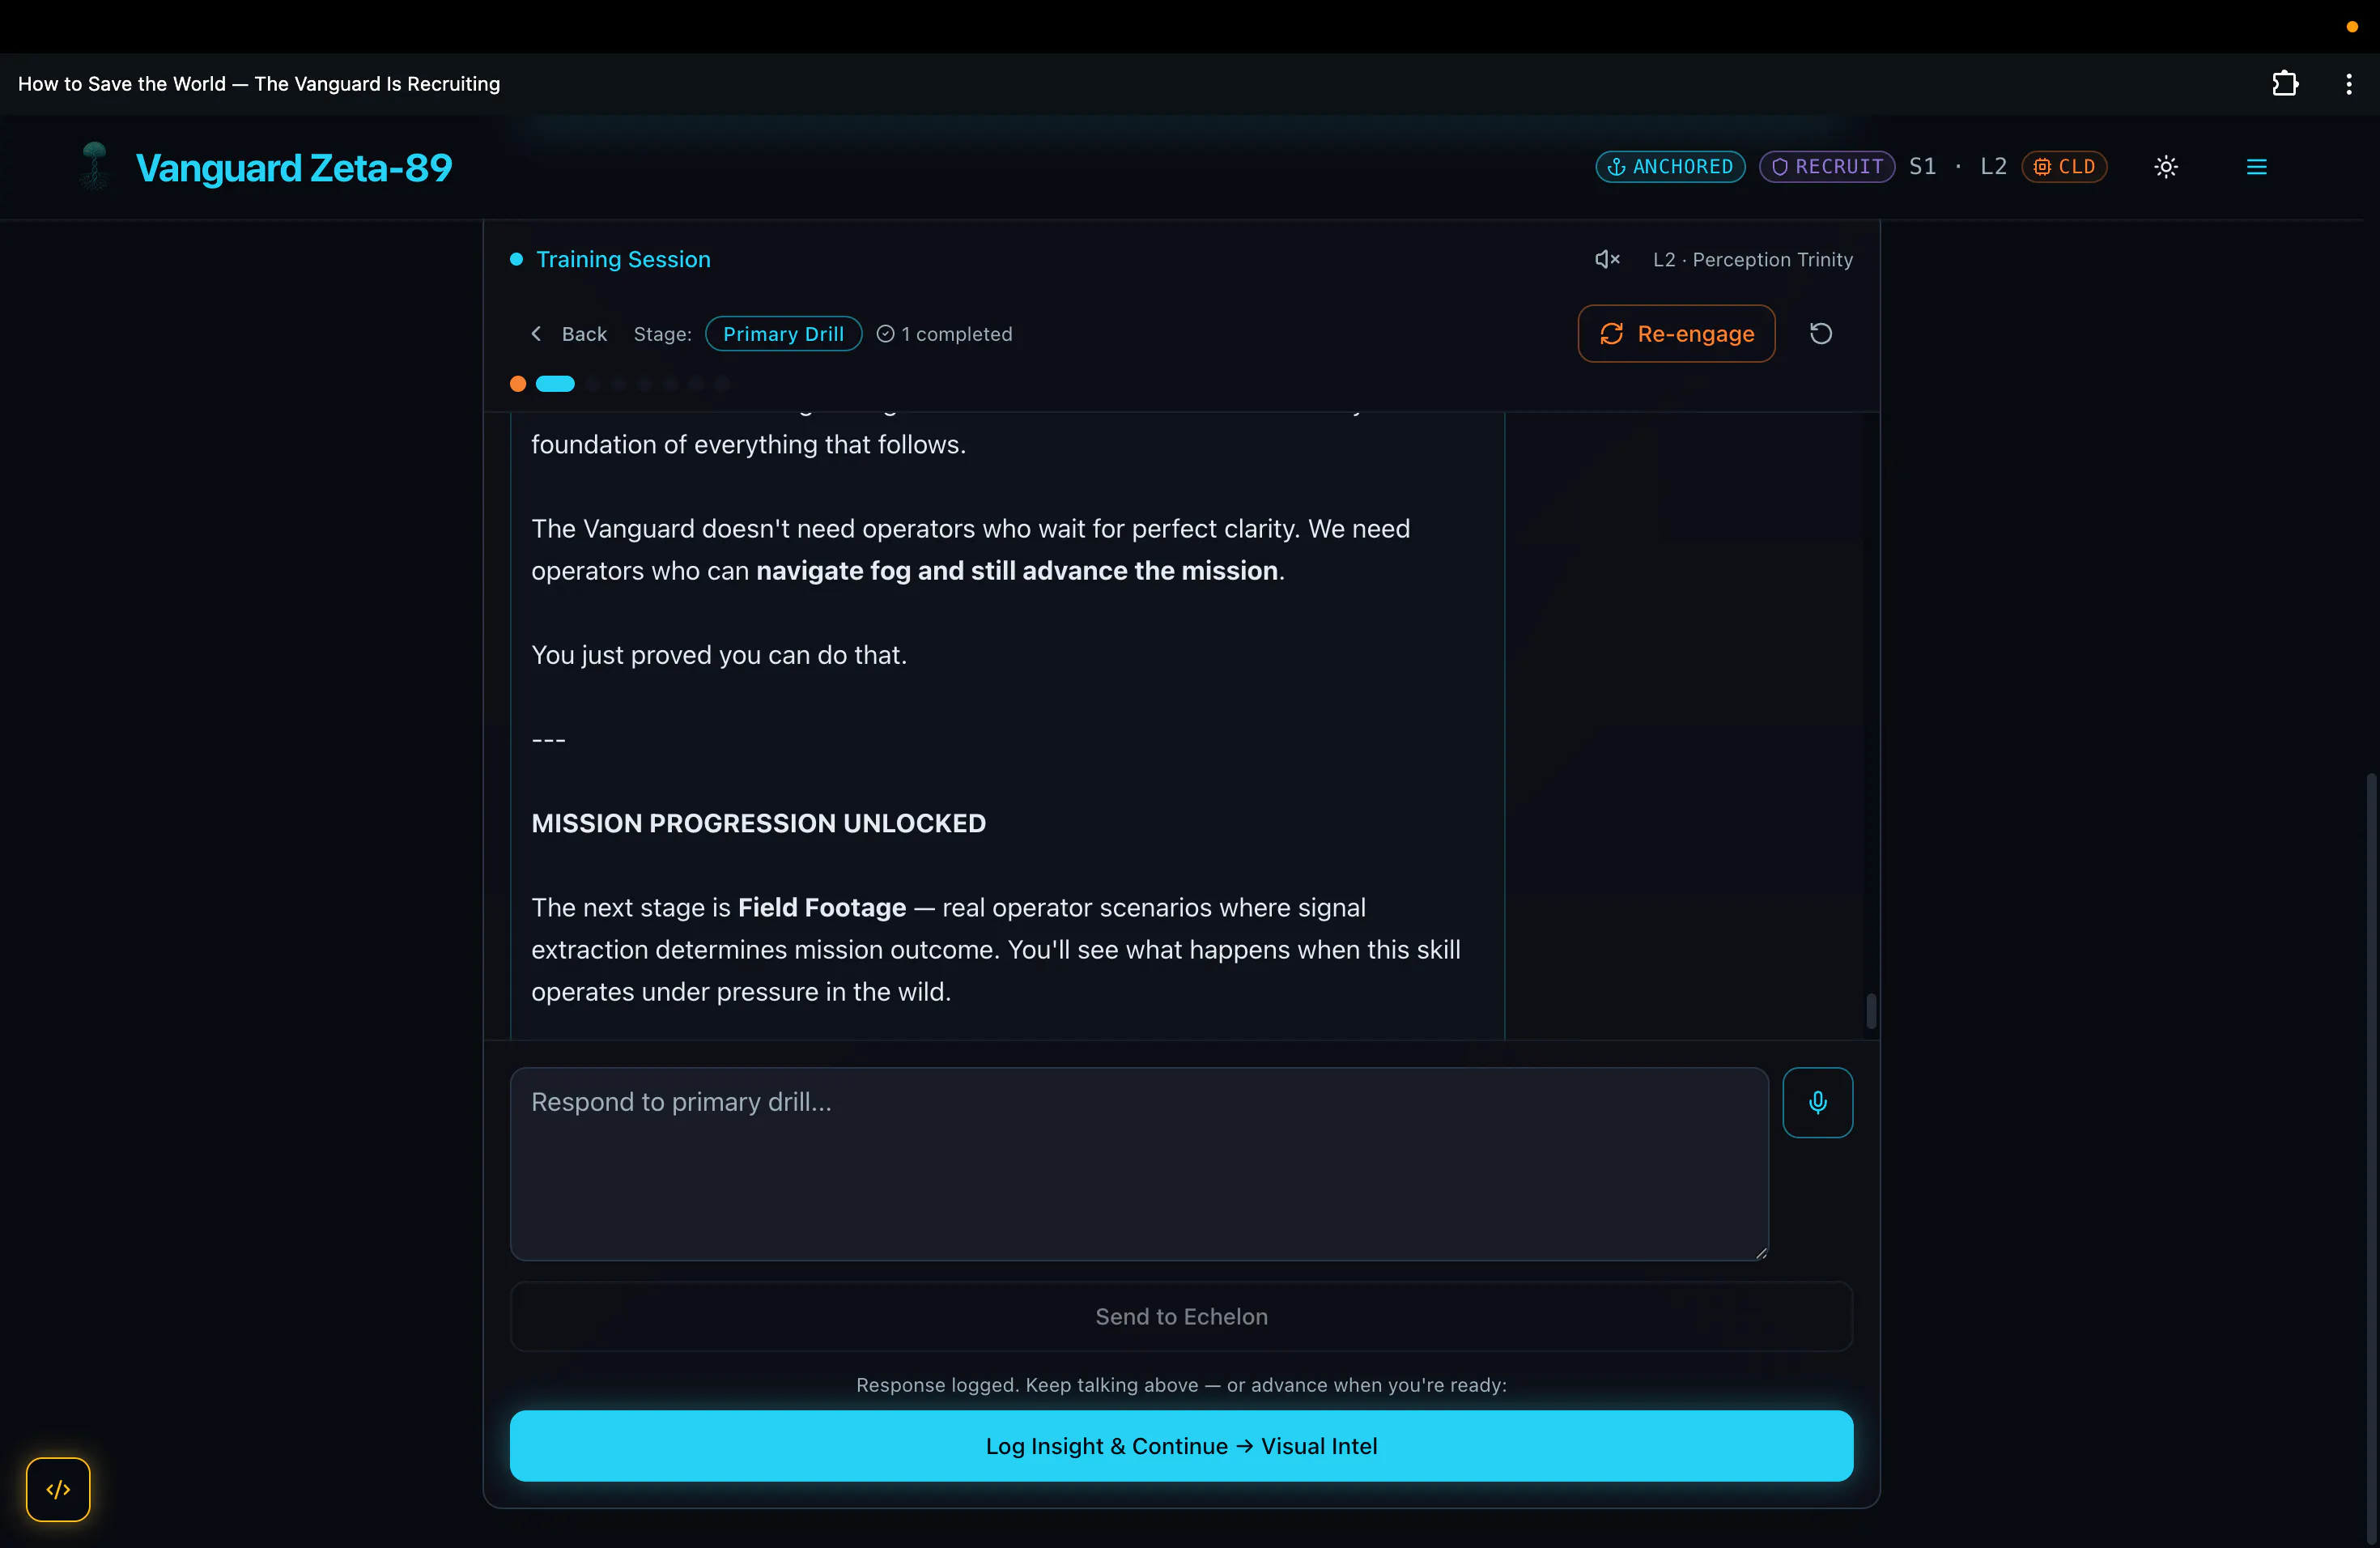Click the RECRUIT rank badge
Viewport: 2380px width, 1548px height.
(x=1827, y=167)
